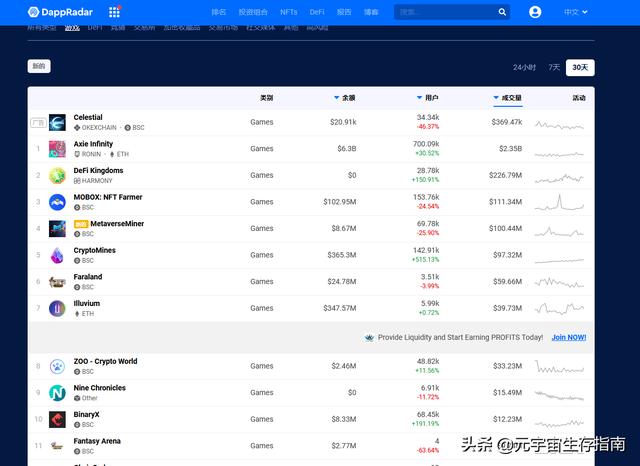This screenshot has width=640, height=466.
Task: Click the Nine Chronicles icon
Action: tap(57, 392)
